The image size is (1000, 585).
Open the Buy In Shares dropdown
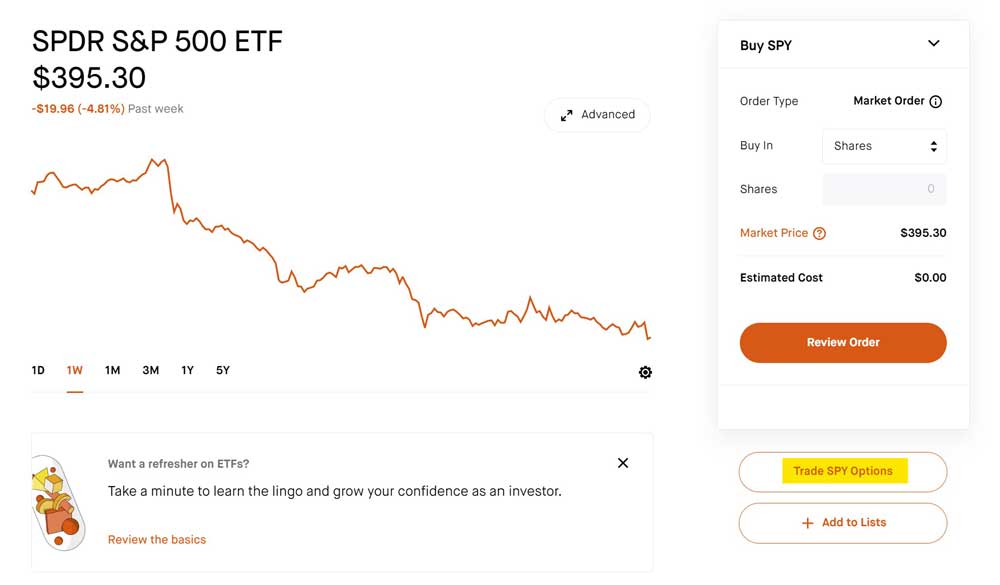pyautogui.click(x=884, y=146)
